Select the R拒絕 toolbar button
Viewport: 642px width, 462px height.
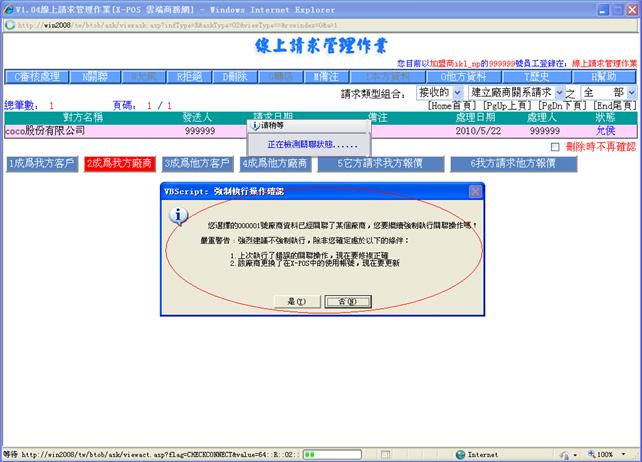pyautogui.click(x=188, y=76)
